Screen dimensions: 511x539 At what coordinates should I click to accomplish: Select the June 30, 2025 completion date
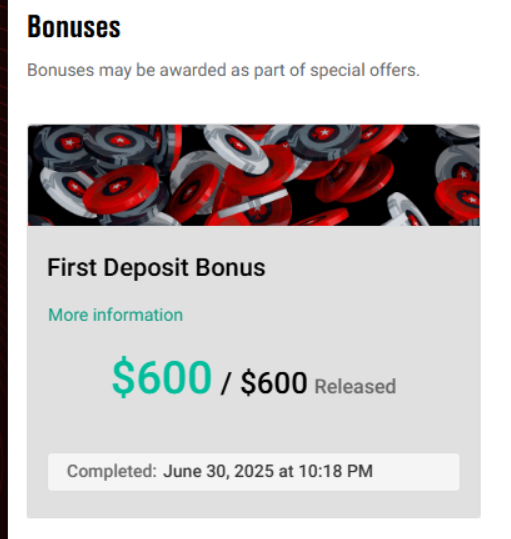point(218,471)
